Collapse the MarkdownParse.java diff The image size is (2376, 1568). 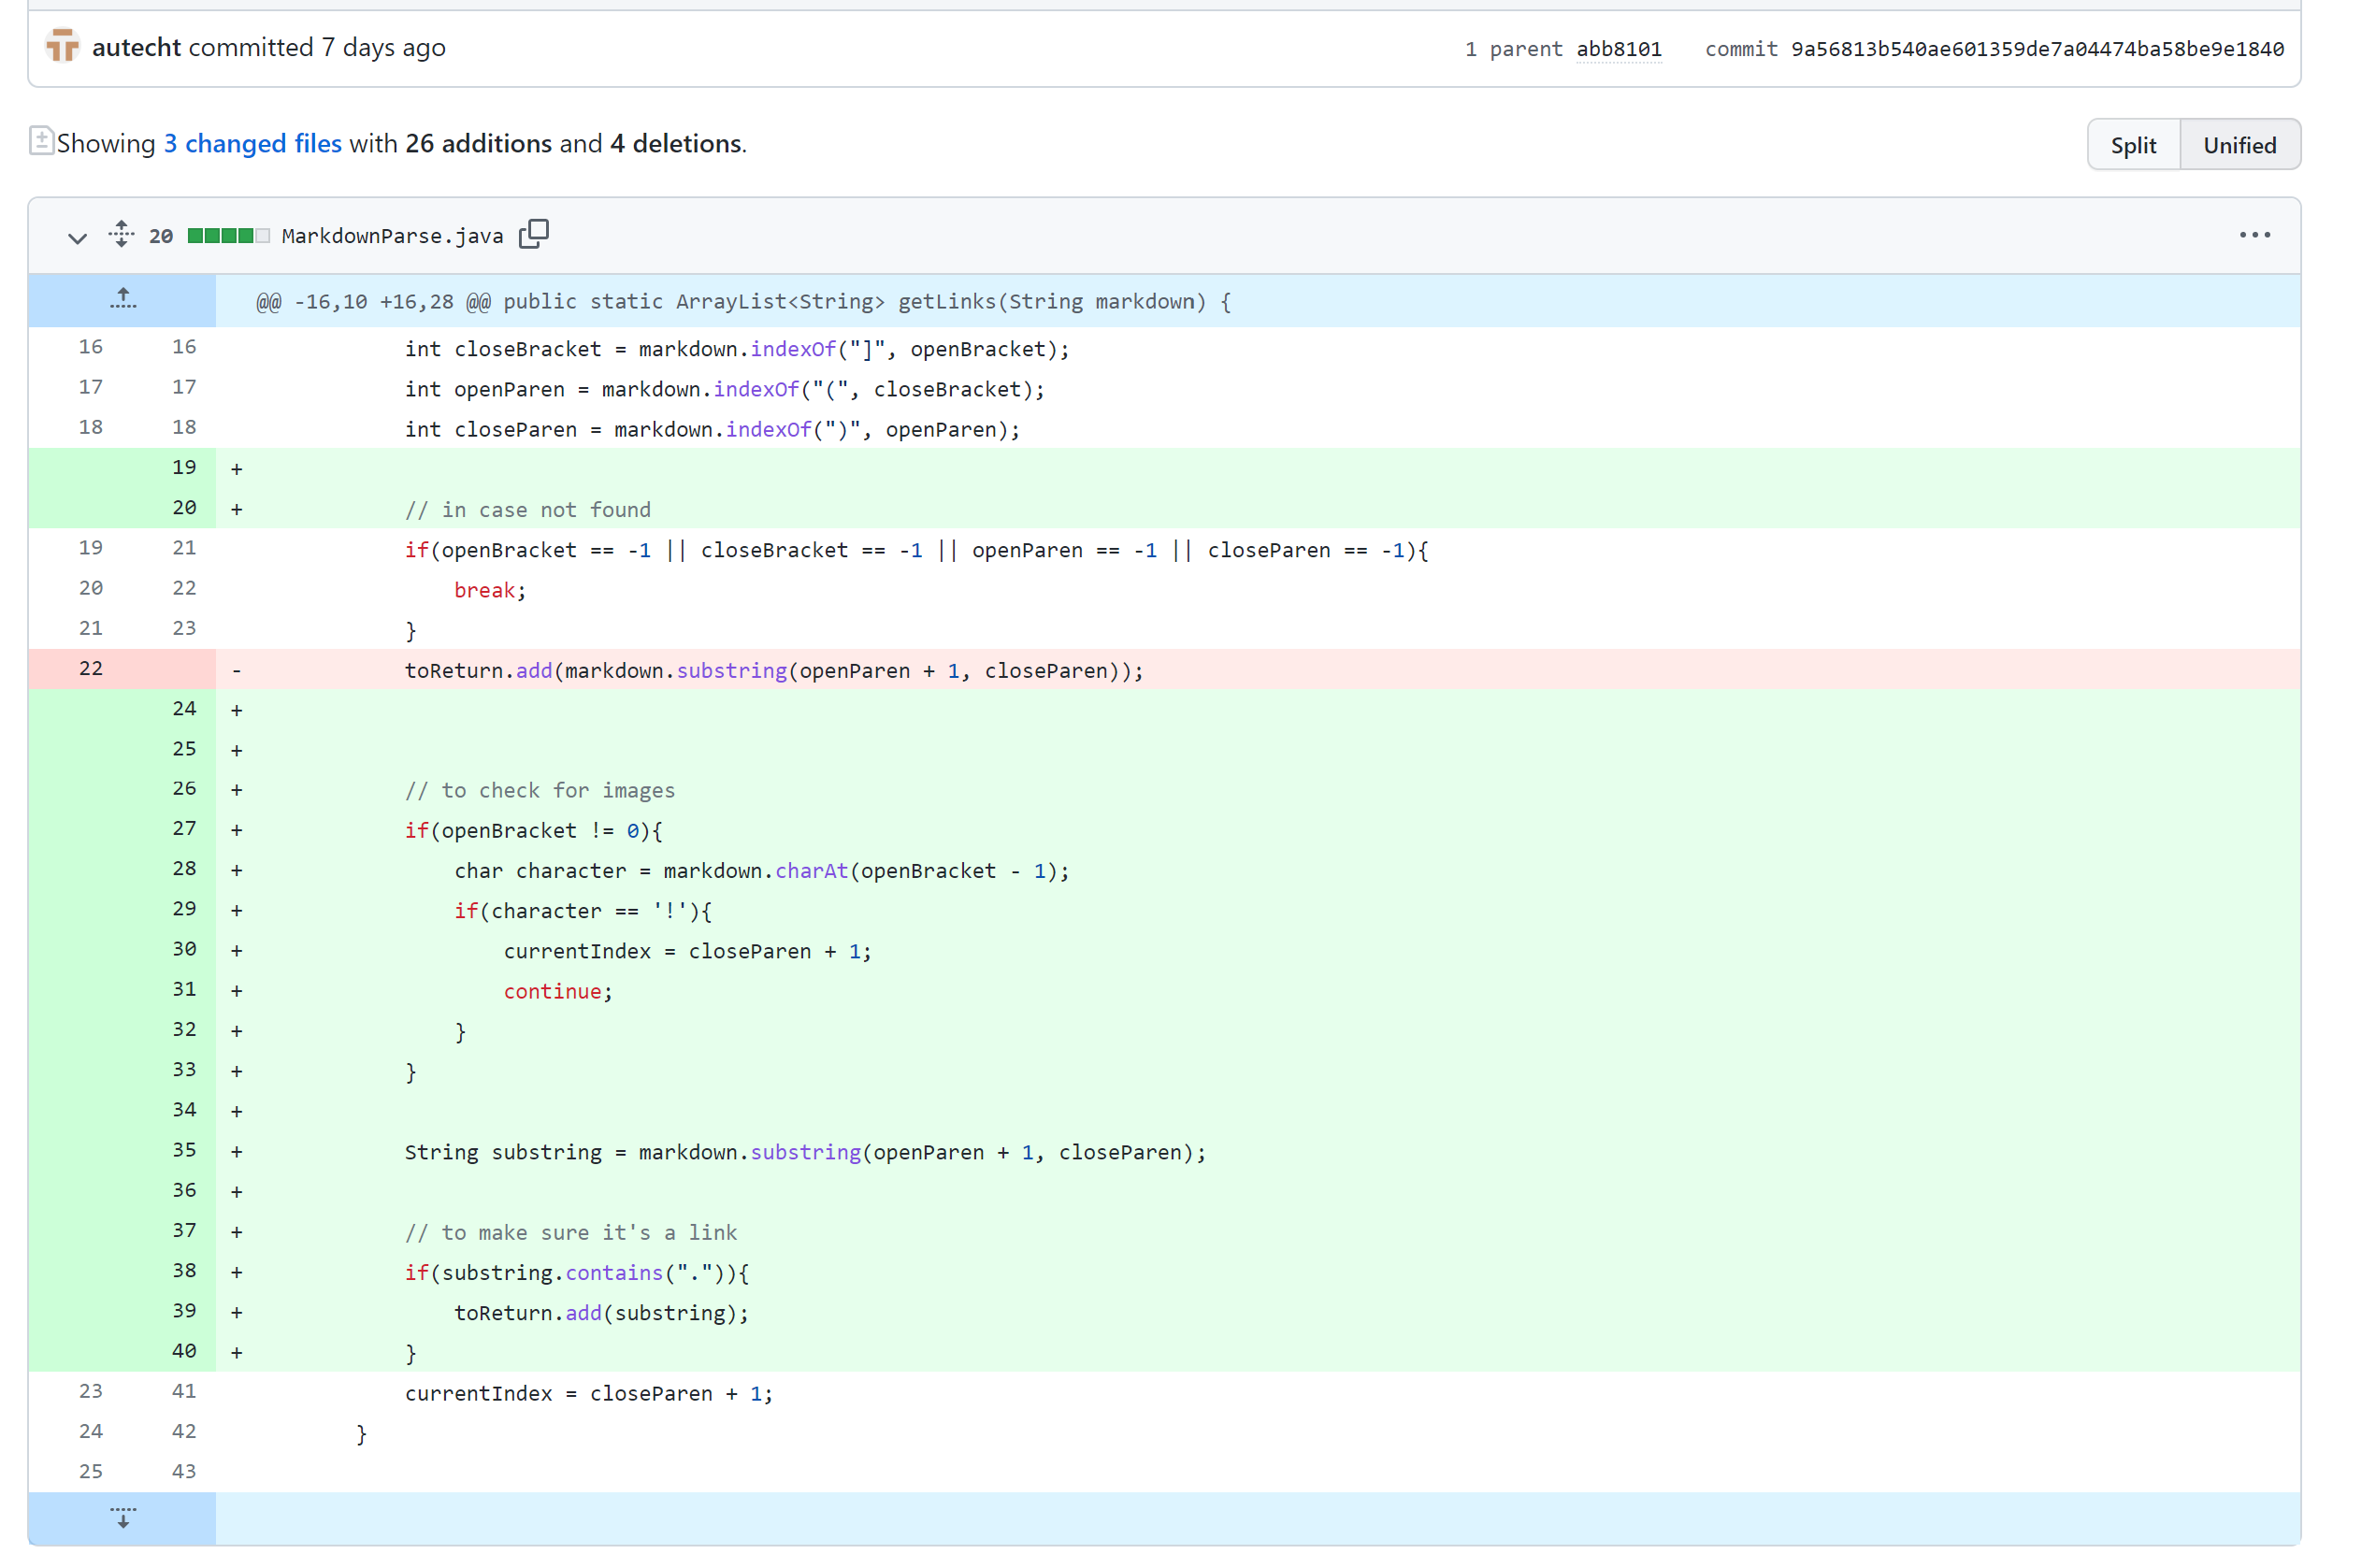(x=77, y=237)
